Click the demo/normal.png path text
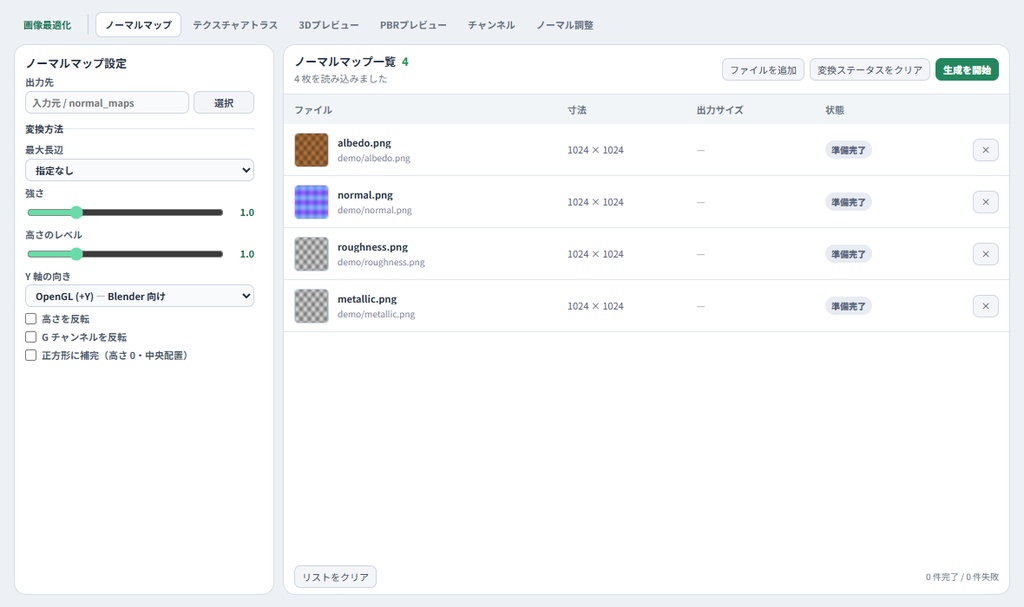This screenshot has height=607, width=1024. [x=374, y=210]
